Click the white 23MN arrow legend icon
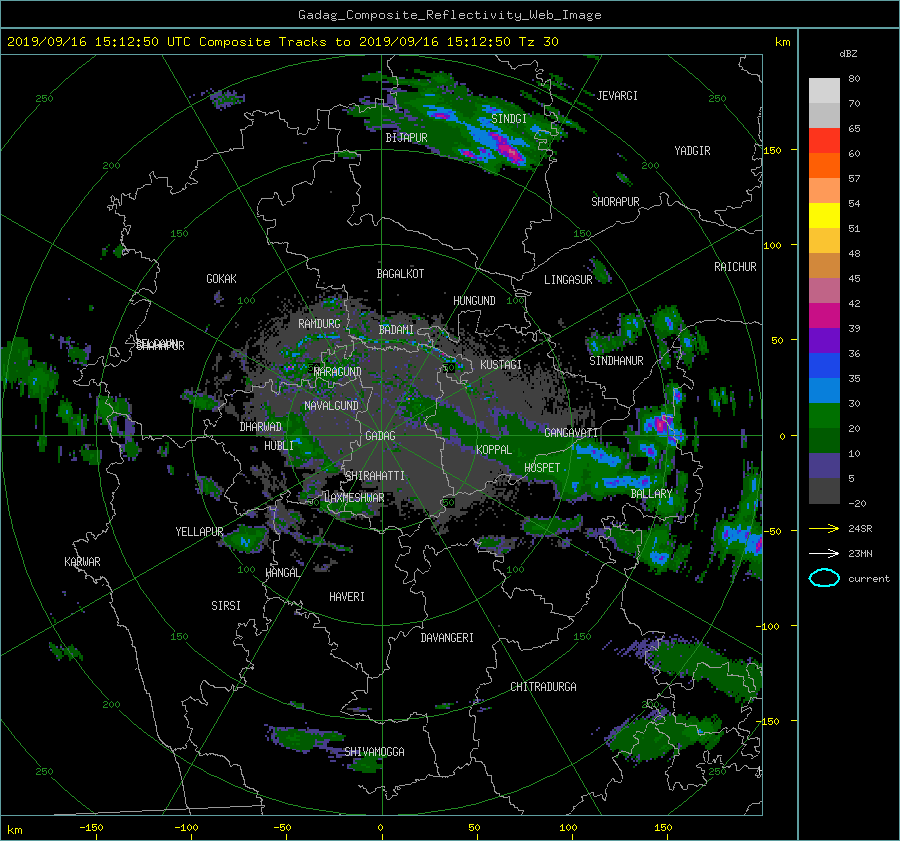Viewport: 900px width, 841px height. click(x=824, y=553)
